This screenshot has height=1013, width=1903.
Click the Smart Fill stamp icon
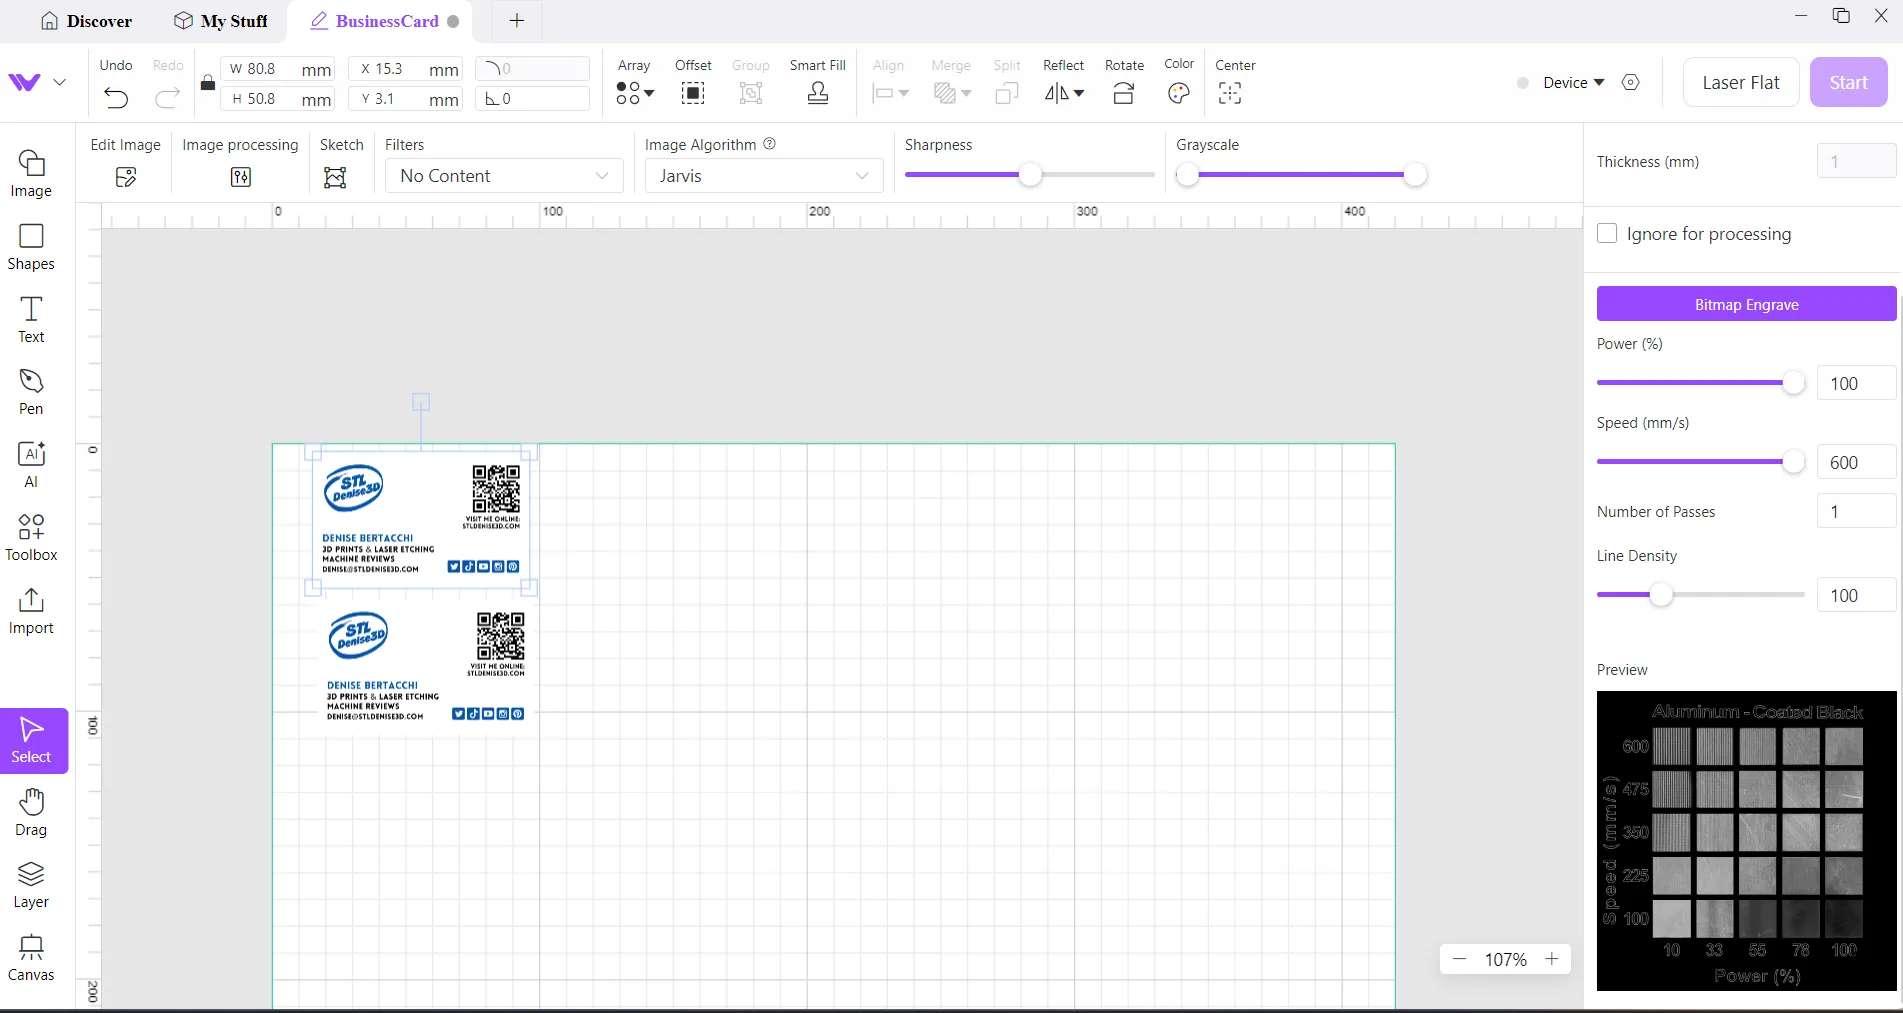(x=817, y=94)
